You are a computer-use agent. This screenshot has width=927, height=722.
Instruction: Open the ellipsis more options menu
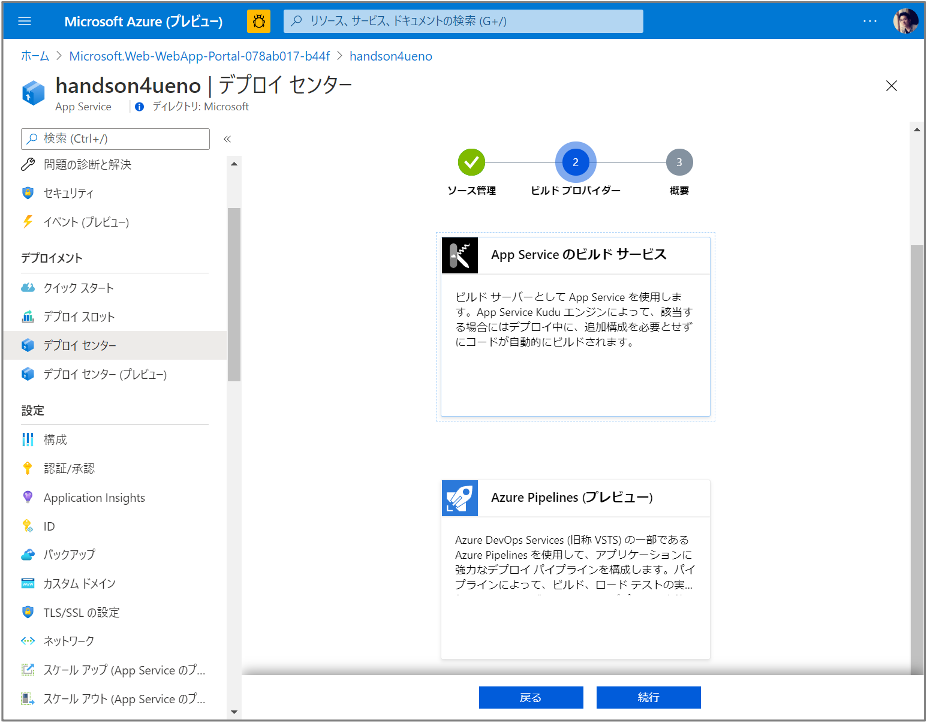coord(870,21)
